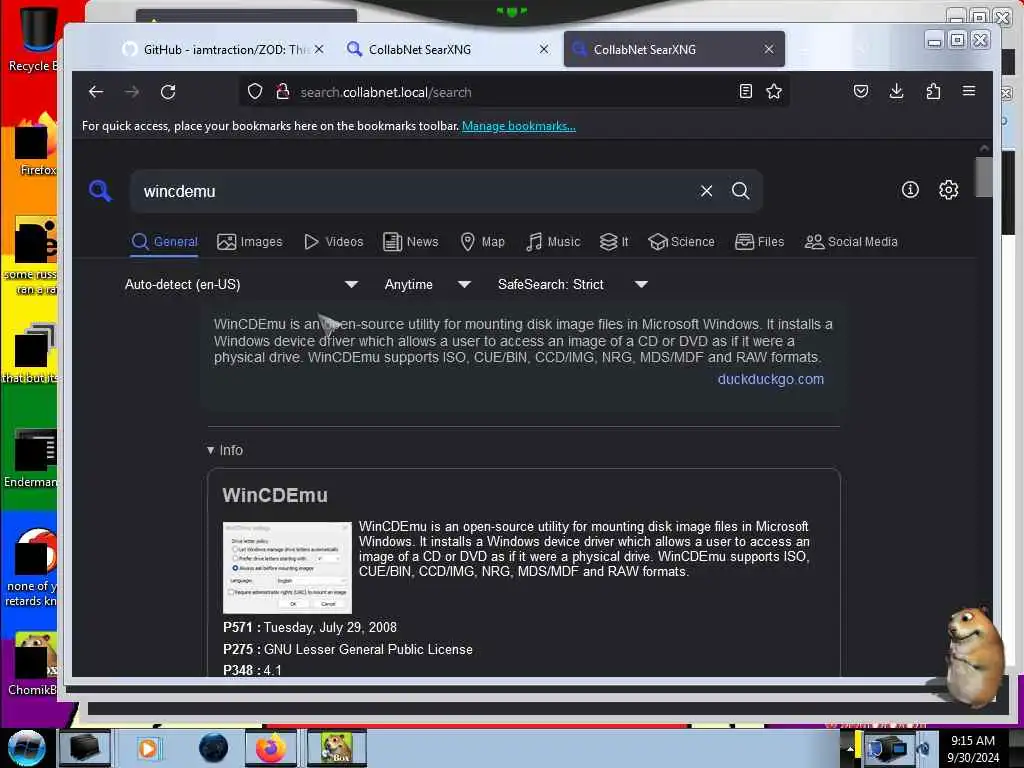
Task: Click the Tuesday, July 29, 2008 date
Action: point(330,627)
